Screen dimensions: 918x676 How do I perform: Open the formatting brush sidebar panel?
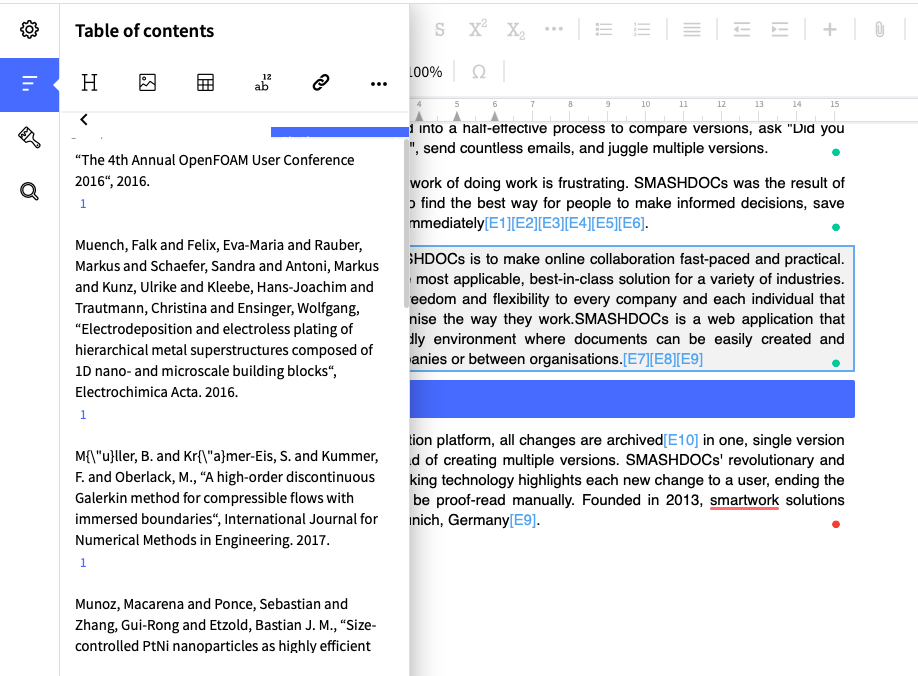[29, 138]
